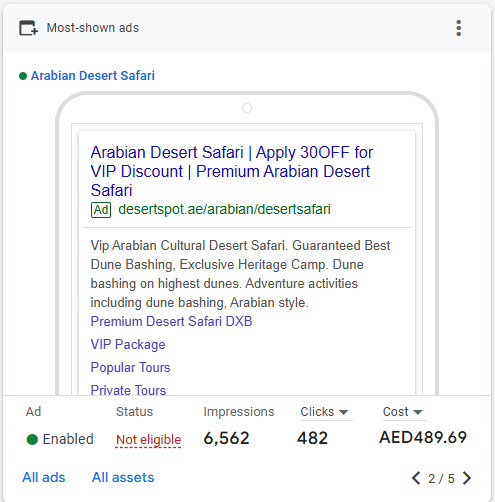Image resolution: width=495 pixels, height=502 pixels.
Task: Open the VIP Package sitelink
Action: pos(128,344)
